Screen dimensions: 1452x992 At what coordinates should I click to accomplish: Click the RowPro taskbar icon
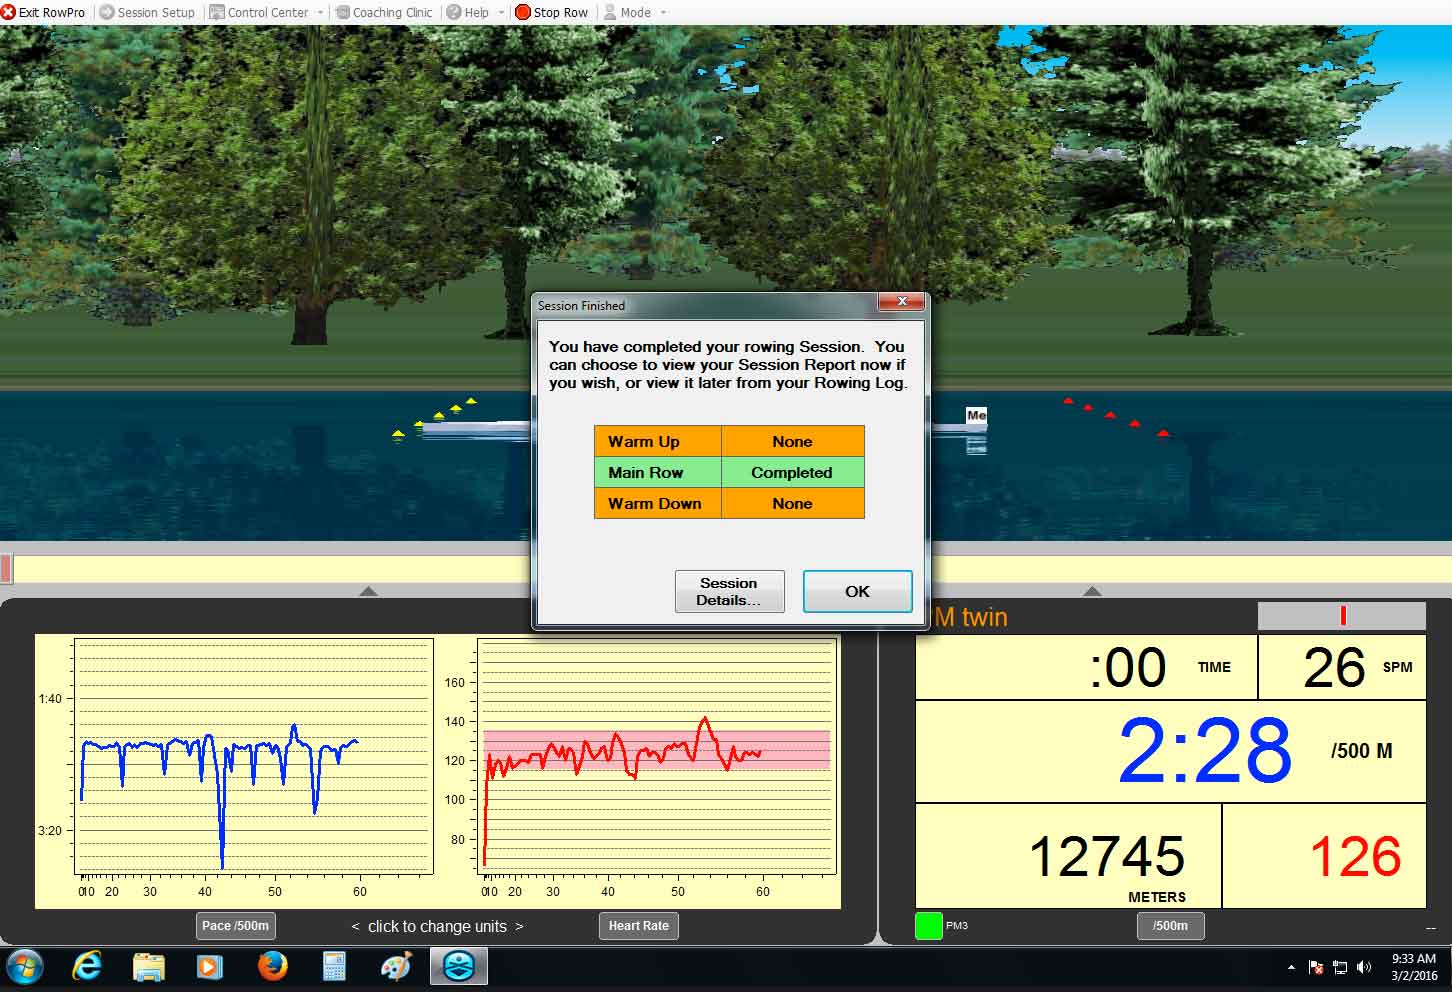click(459, 966)
